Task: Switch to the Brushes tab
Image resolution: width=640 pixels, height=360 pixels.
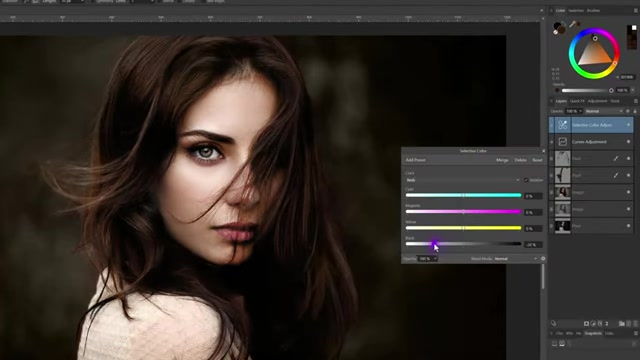Action: tap(593, 11)
